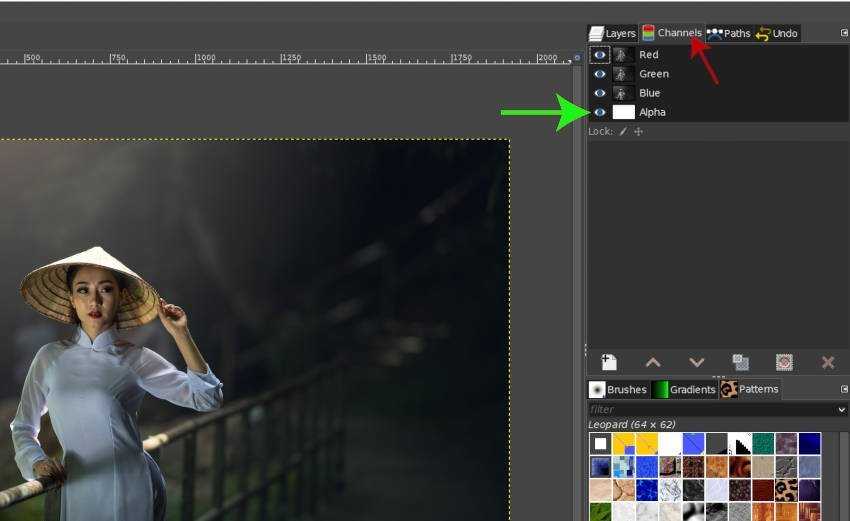850x521 pixels.
Task: Toggle visibility of the Green channel
Action: (600, 74)
